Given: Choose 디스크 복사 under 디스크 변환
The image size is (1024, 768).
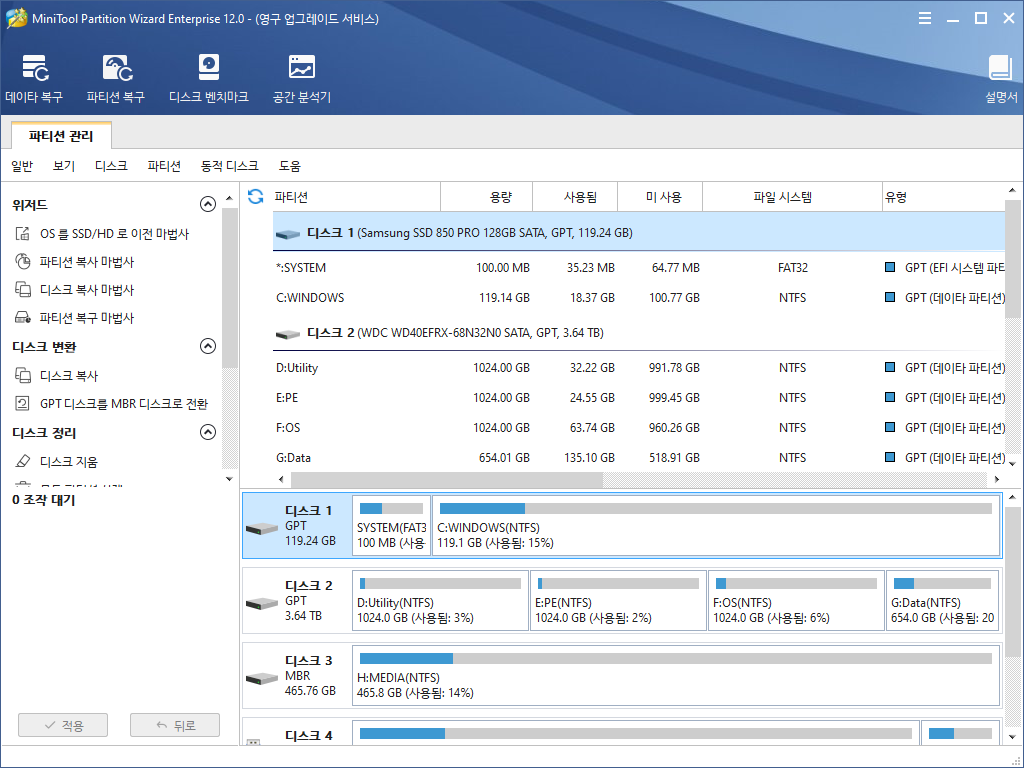Looking at the screenshot, I should point(56,376).
